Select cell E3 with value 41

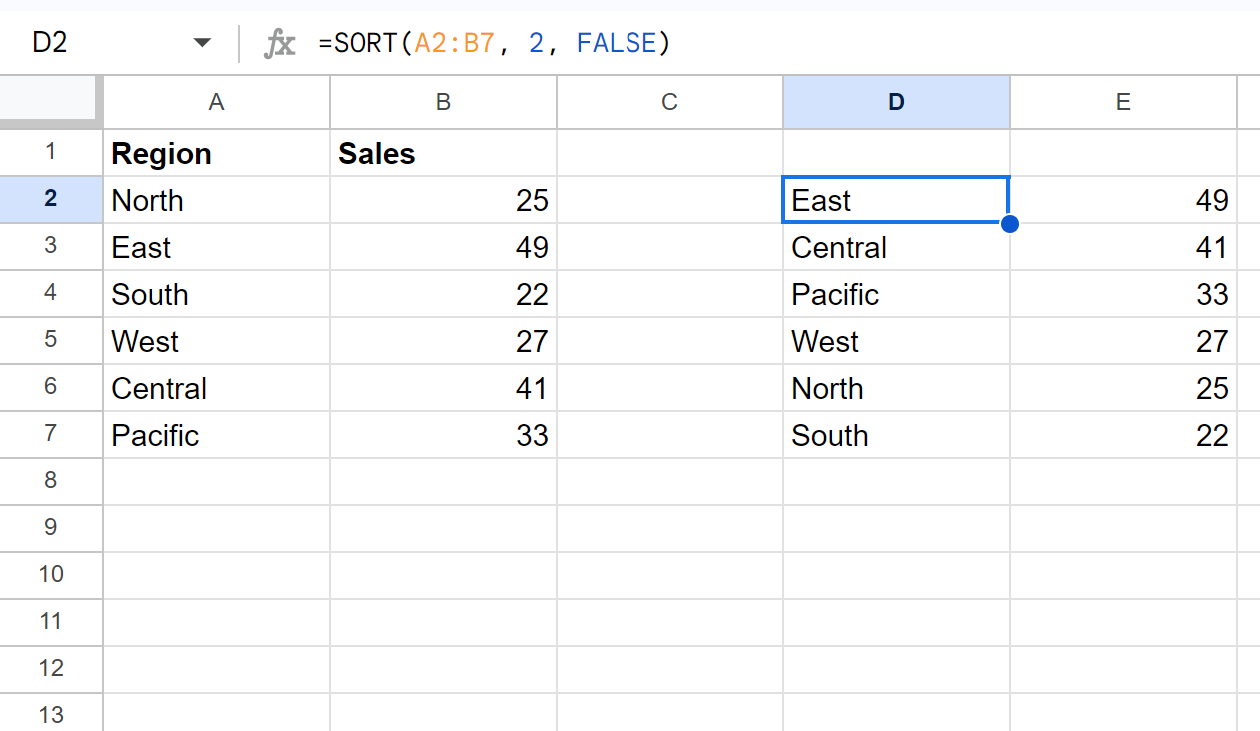1123,247
